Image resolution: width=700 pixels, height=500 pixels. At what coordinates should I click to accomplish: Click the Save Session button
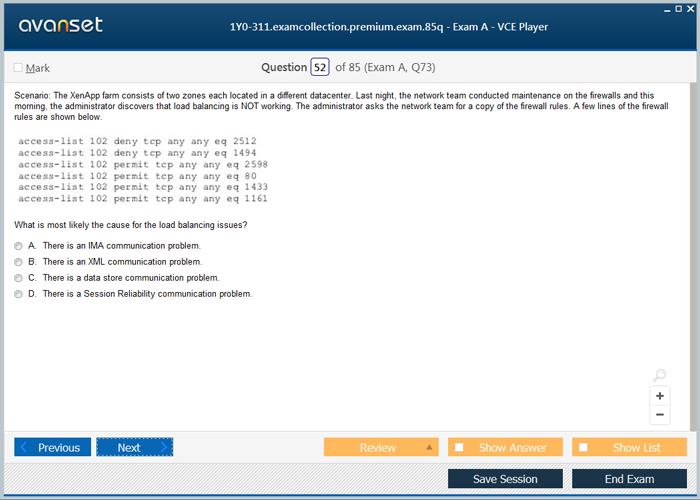pyautogui.click(x=505, y=479)
